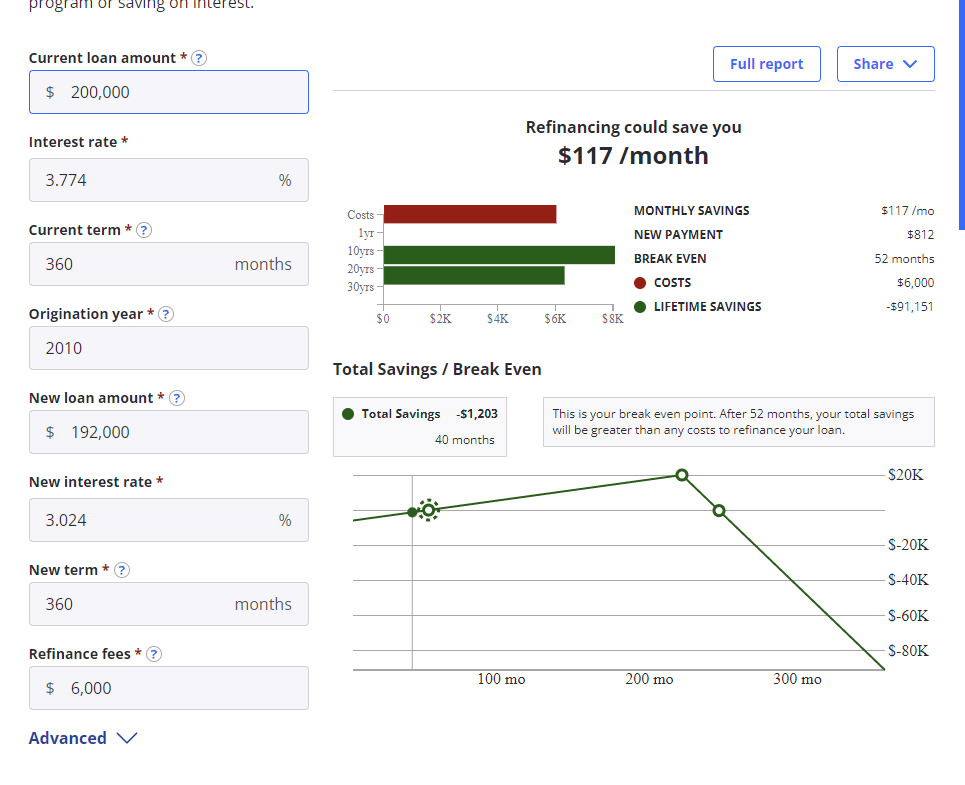Click the page scrollbar on right edge
This screenshot has height=785, width=965.
tap(961, 114)
